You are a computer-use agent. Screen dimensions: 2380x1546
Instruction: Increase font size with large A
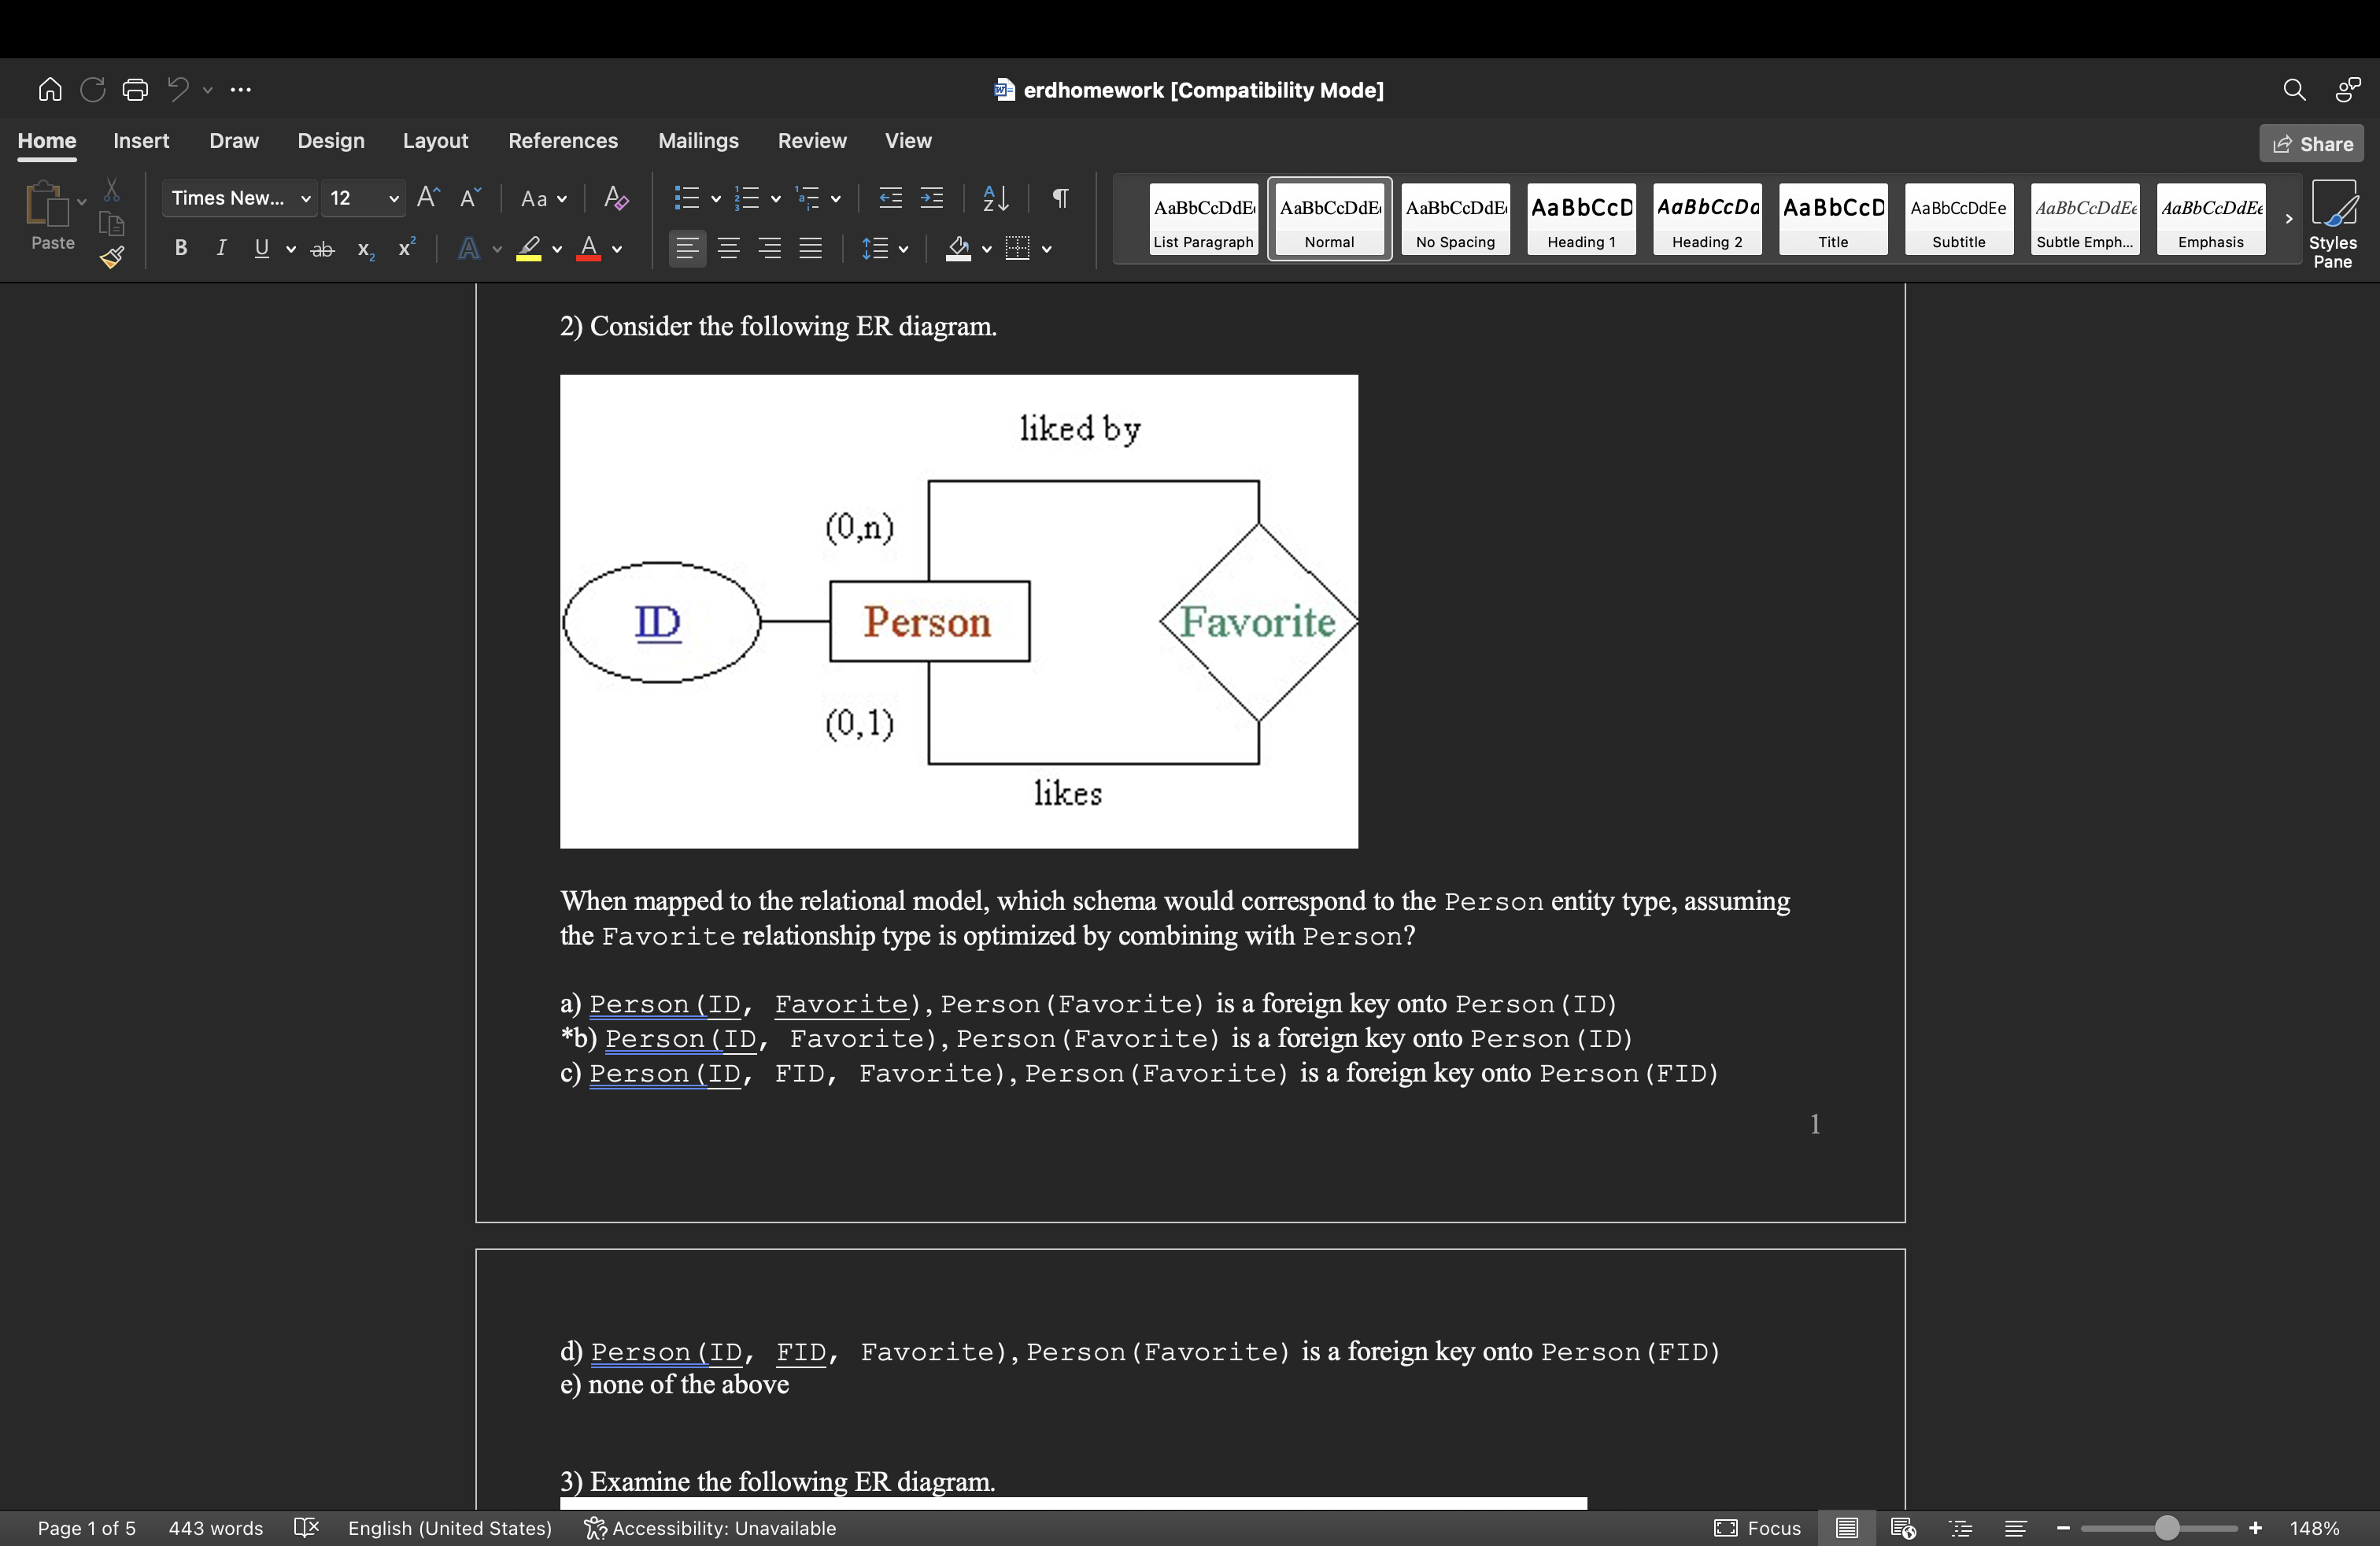tap(428, 197)
